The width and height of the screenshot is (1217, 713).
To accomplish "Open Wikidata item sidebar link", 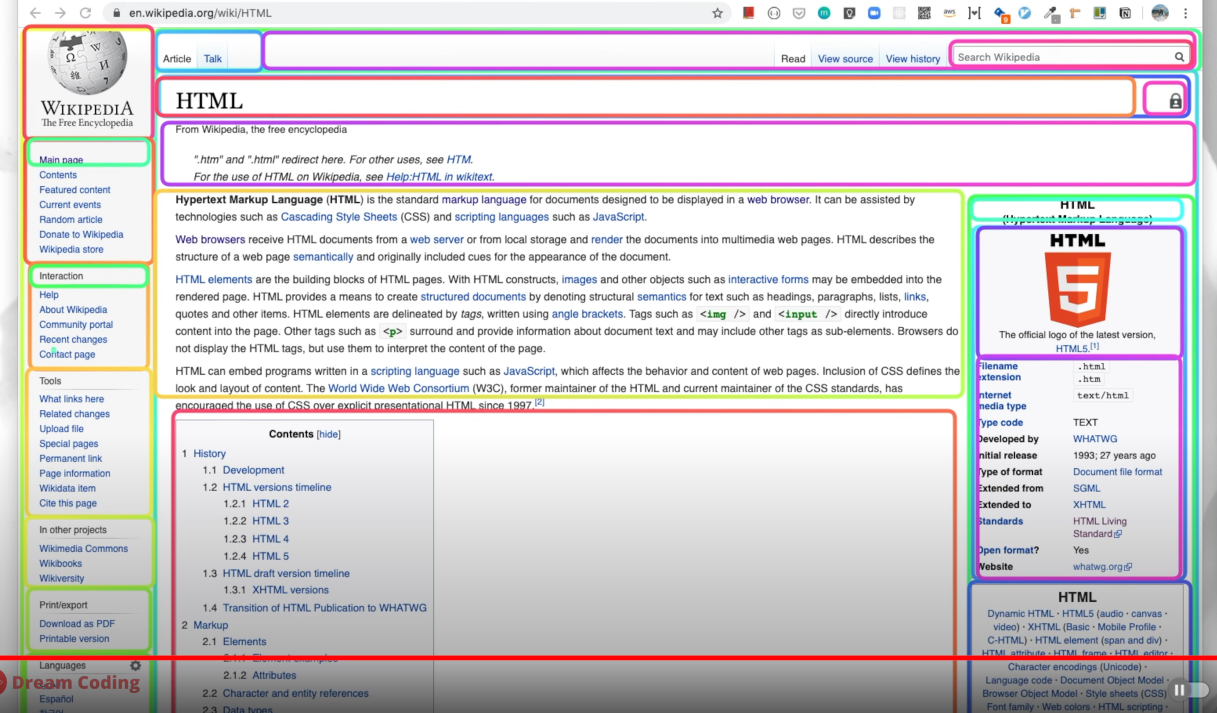I will click(x=67, y=489).
